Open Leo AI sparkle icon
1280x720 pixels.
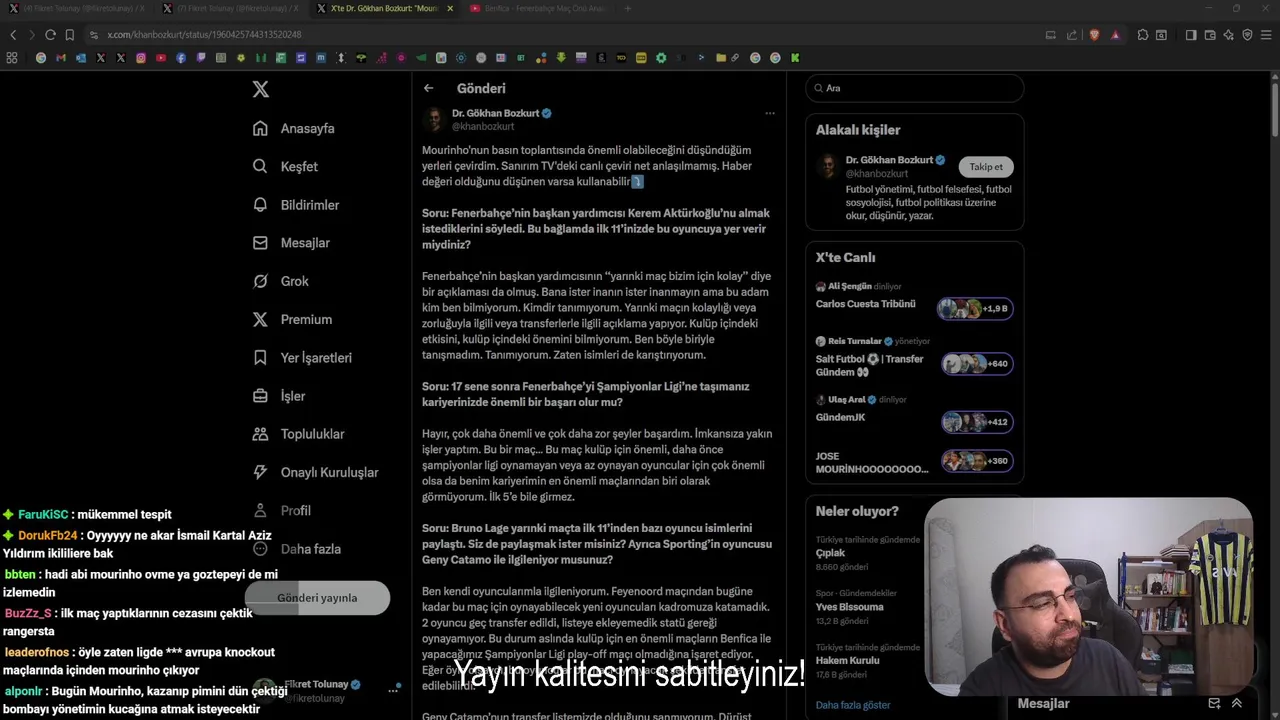click(x=1229, y=35)
